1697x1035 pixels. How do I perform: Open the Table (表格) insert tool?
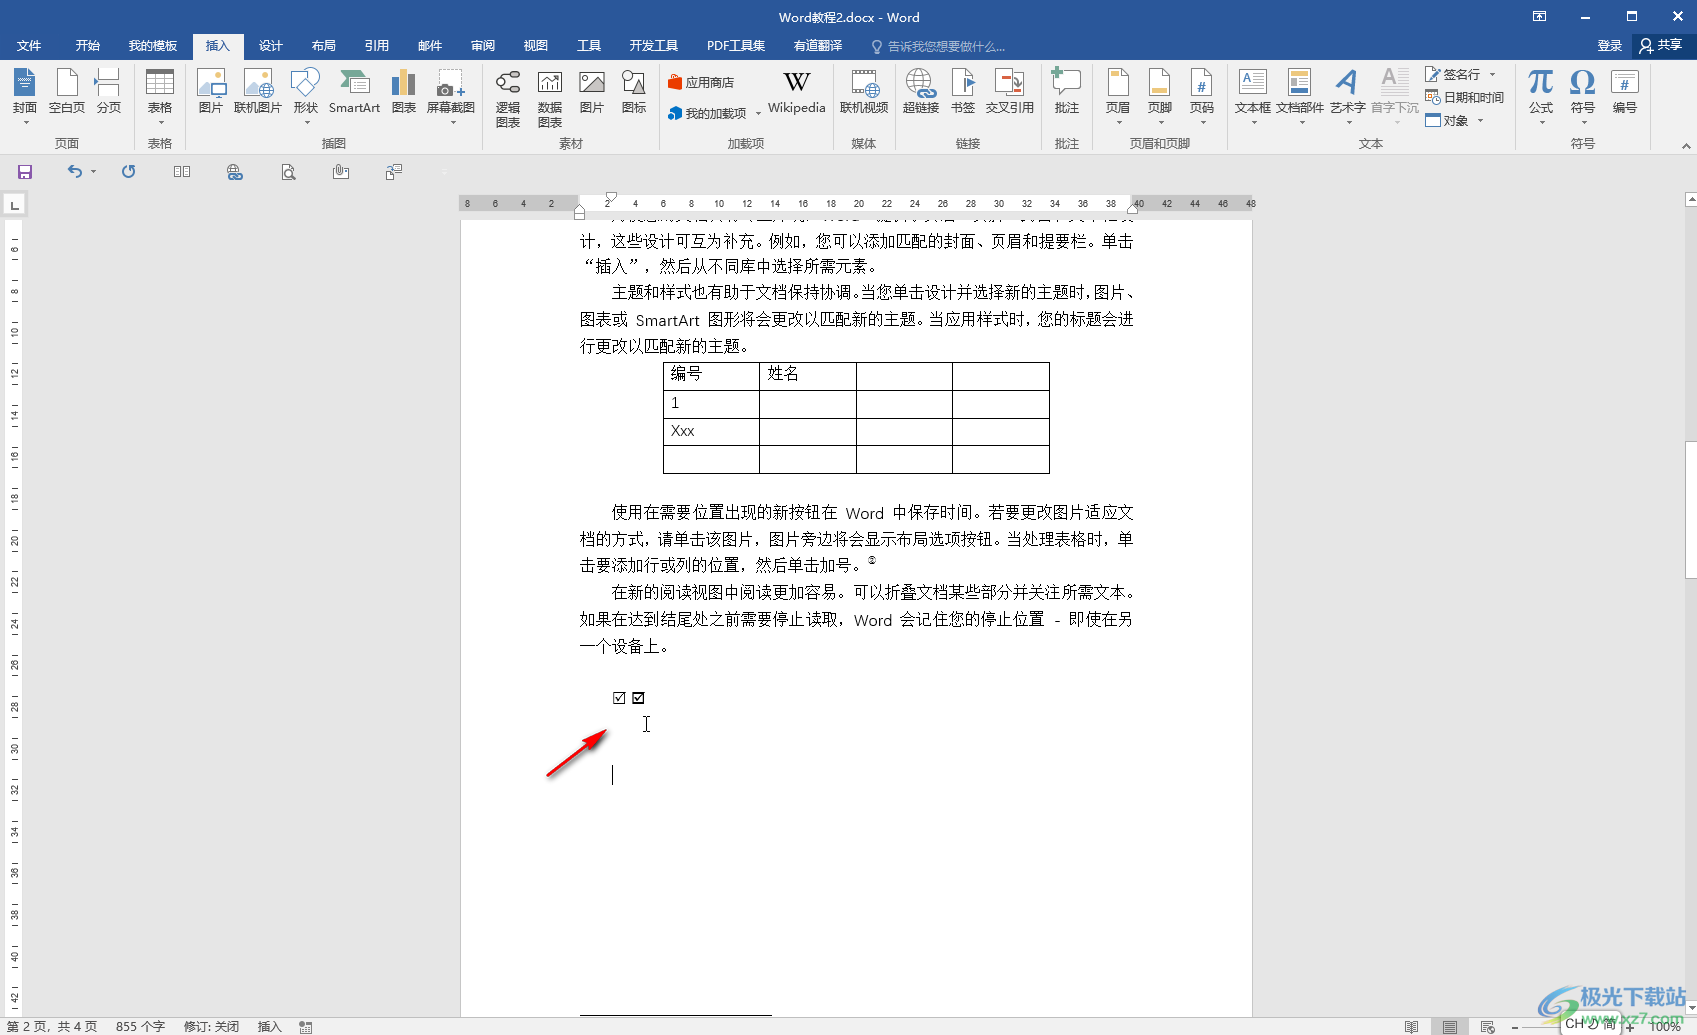point(160,95)
